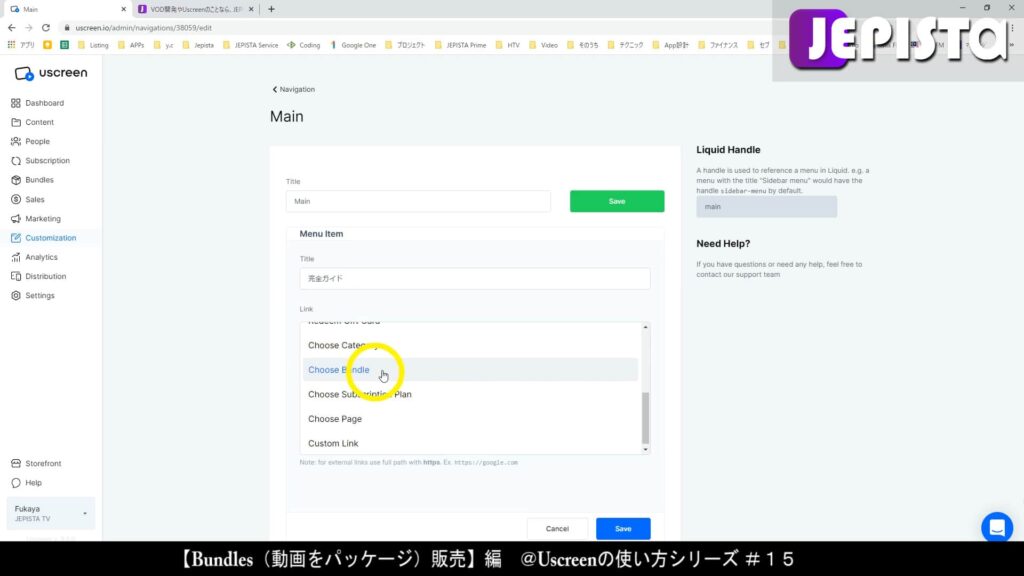This screenshot has height=576, width=1024.
Task: Select the Choose Bundle option
Action: click(x=469, y=370)
